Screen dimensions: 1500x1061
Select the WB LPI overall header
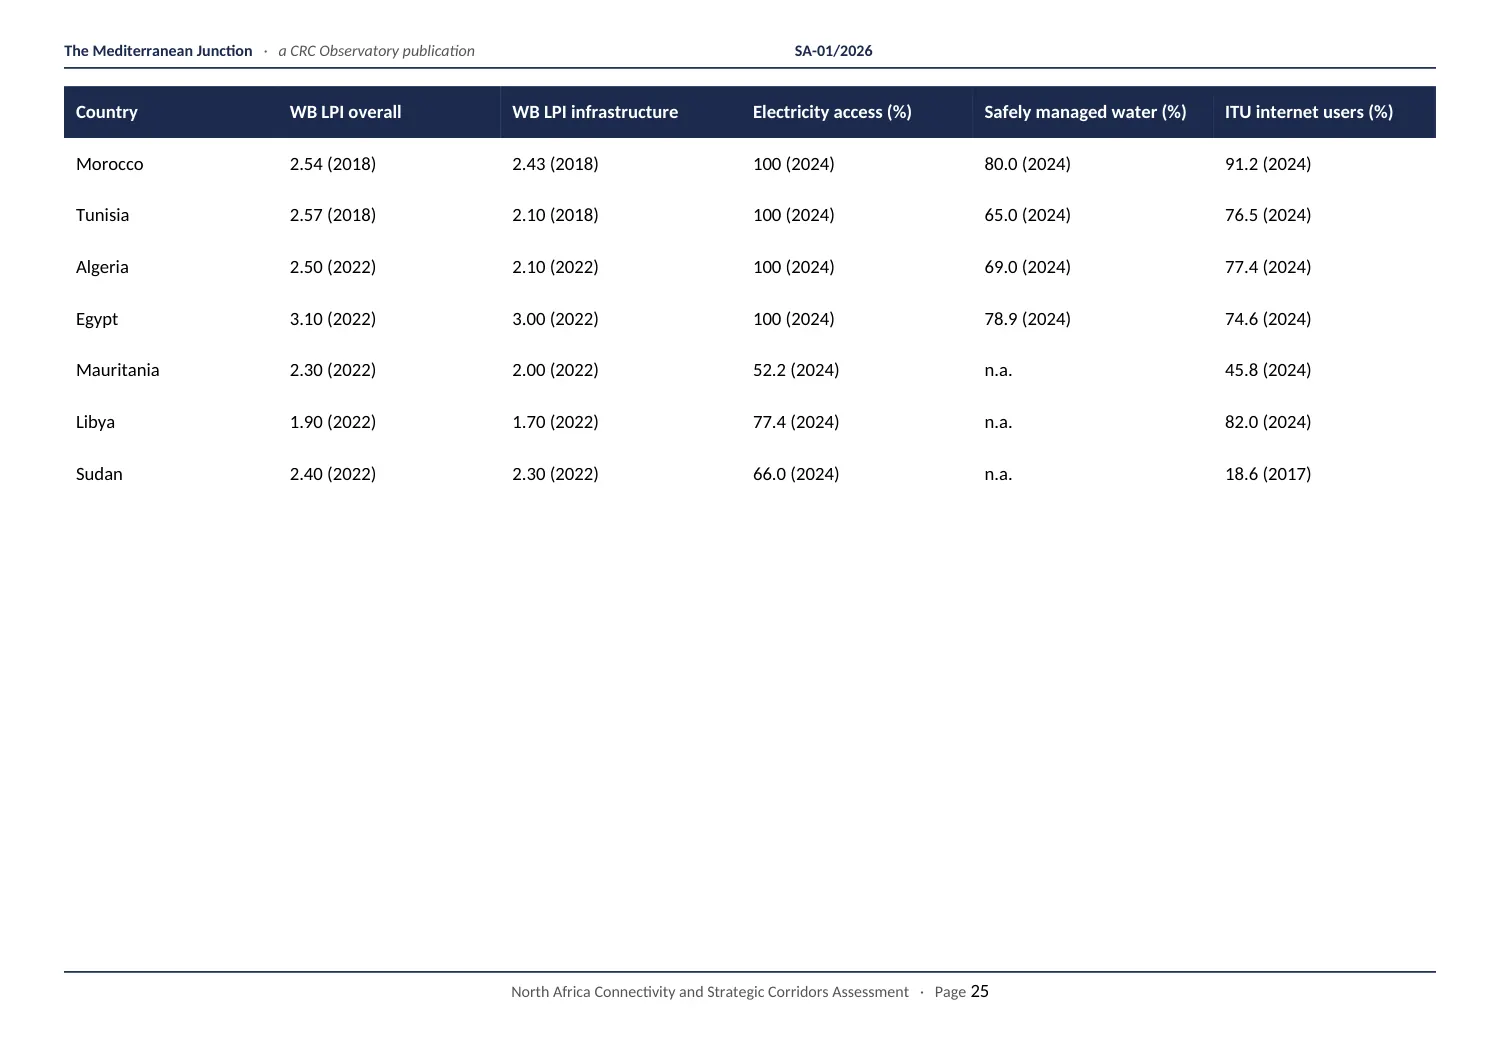tap(345, 112)
